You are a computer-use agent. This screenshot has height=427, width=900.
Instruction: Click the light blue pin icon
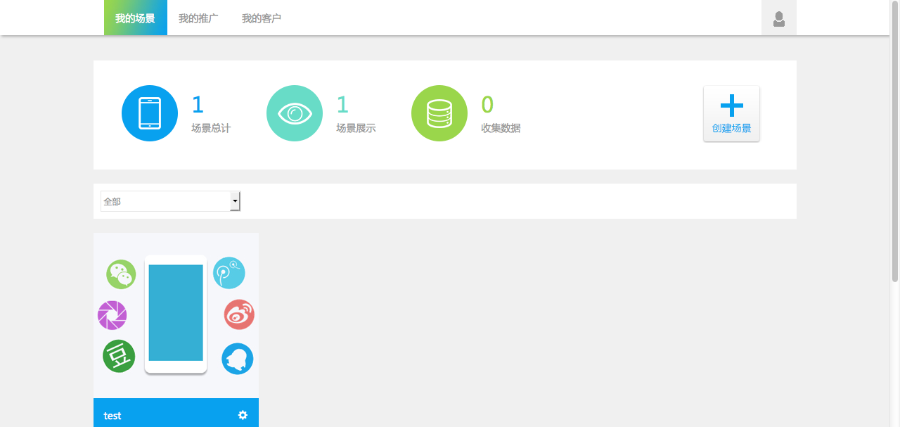229,273
